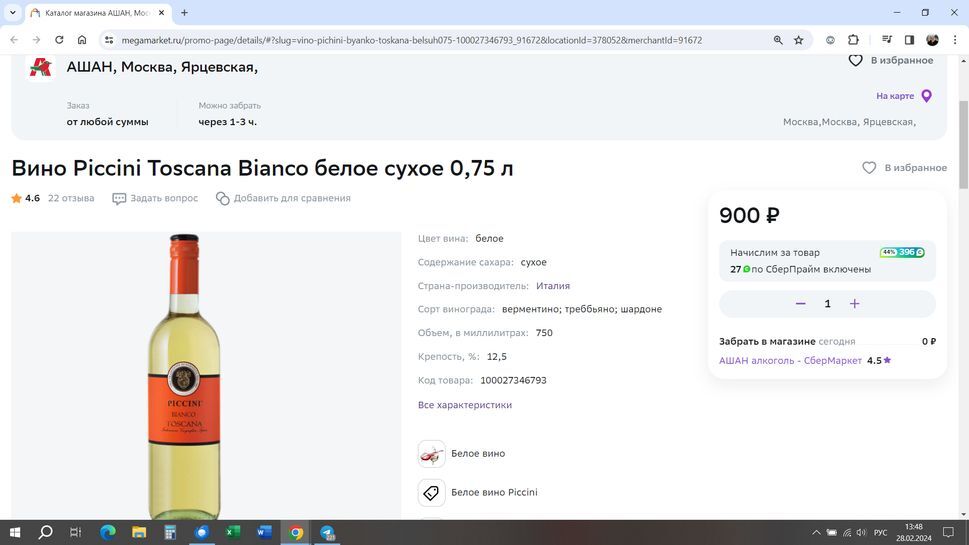Click the РУС language indicator
This screenshot has height=545, width=969.
point(881,532)
